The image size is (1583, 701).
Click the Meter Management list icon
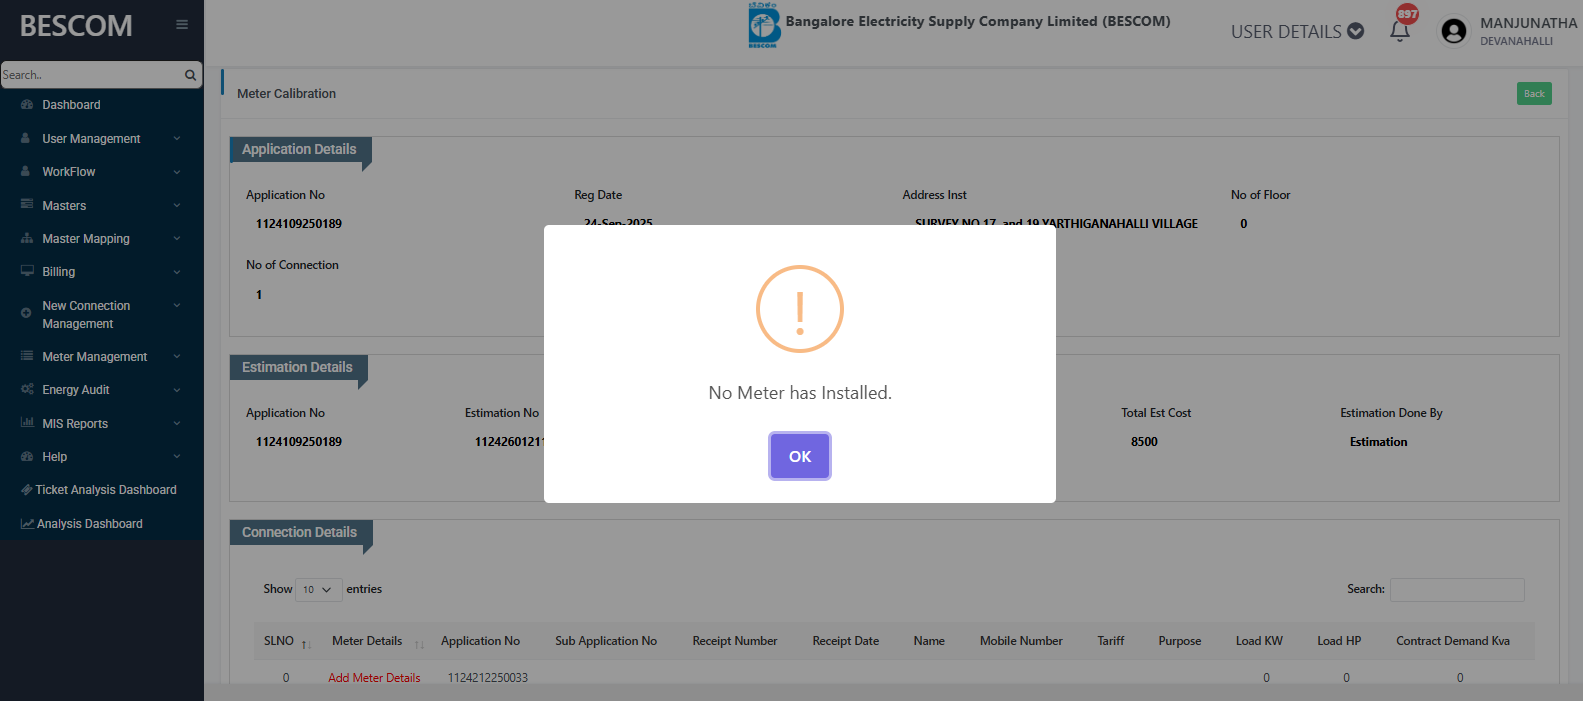[27, 356]
